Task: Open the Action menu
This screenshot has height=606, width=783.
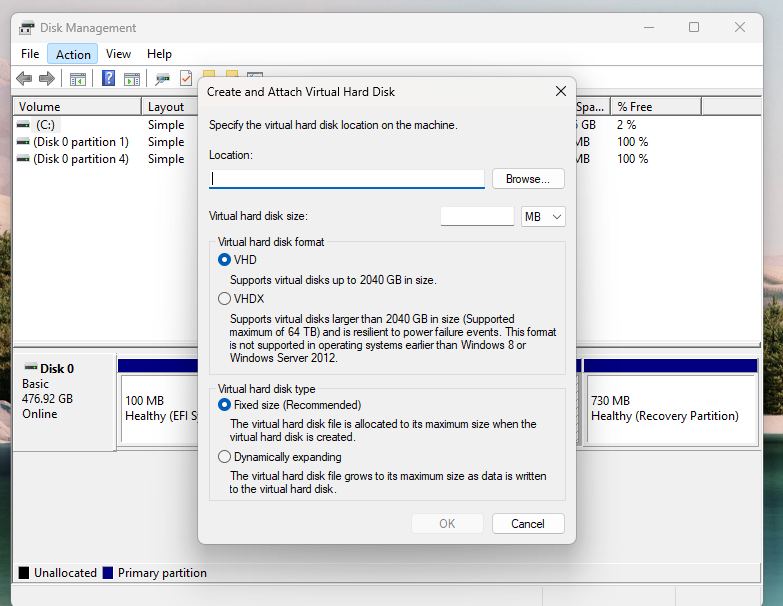Action: pos(73,54)
